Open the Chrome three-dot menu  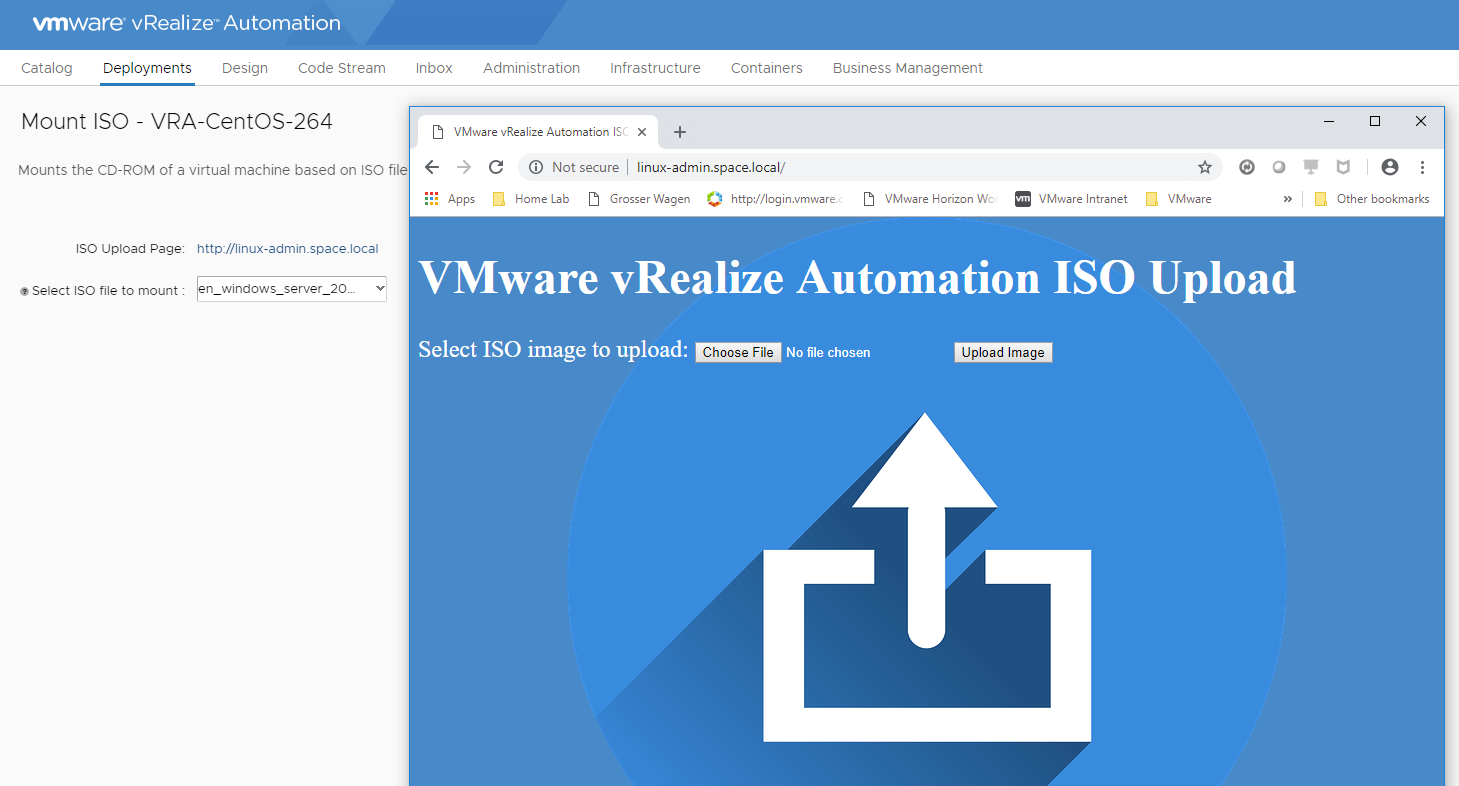[1422, 167]
